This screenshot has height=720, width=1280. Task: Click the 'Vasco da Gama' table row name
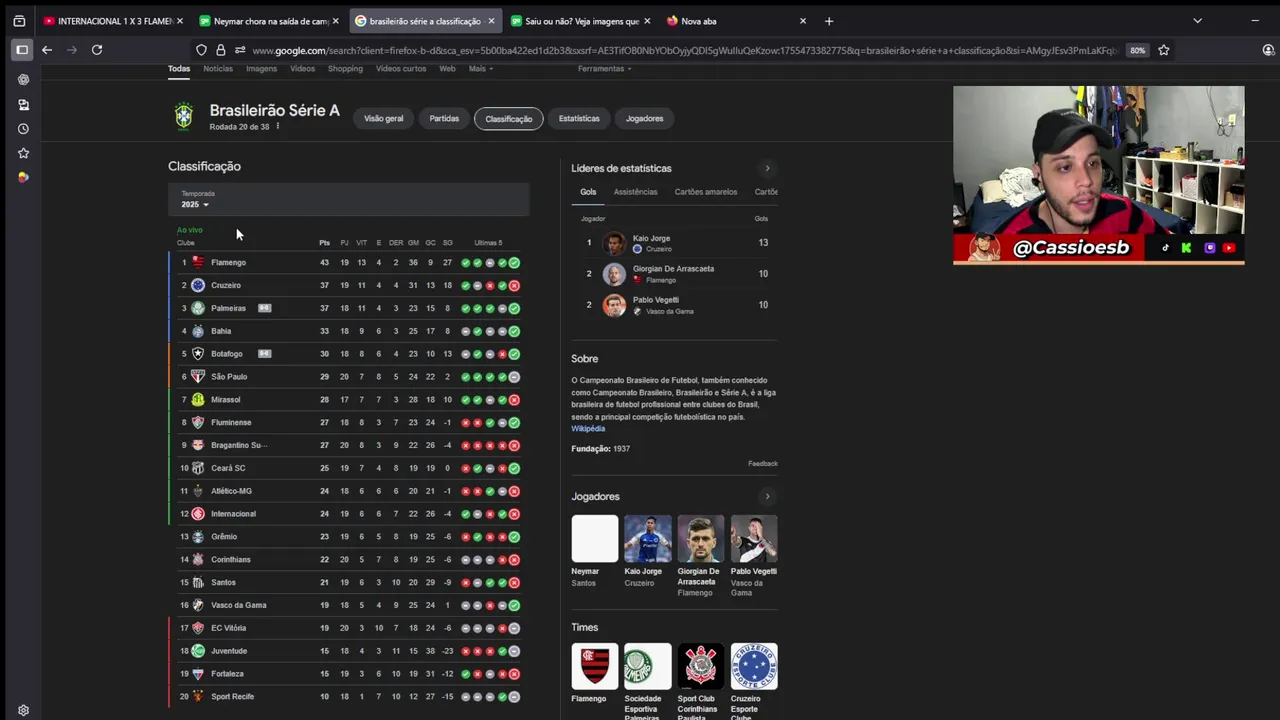click(239, 605)
